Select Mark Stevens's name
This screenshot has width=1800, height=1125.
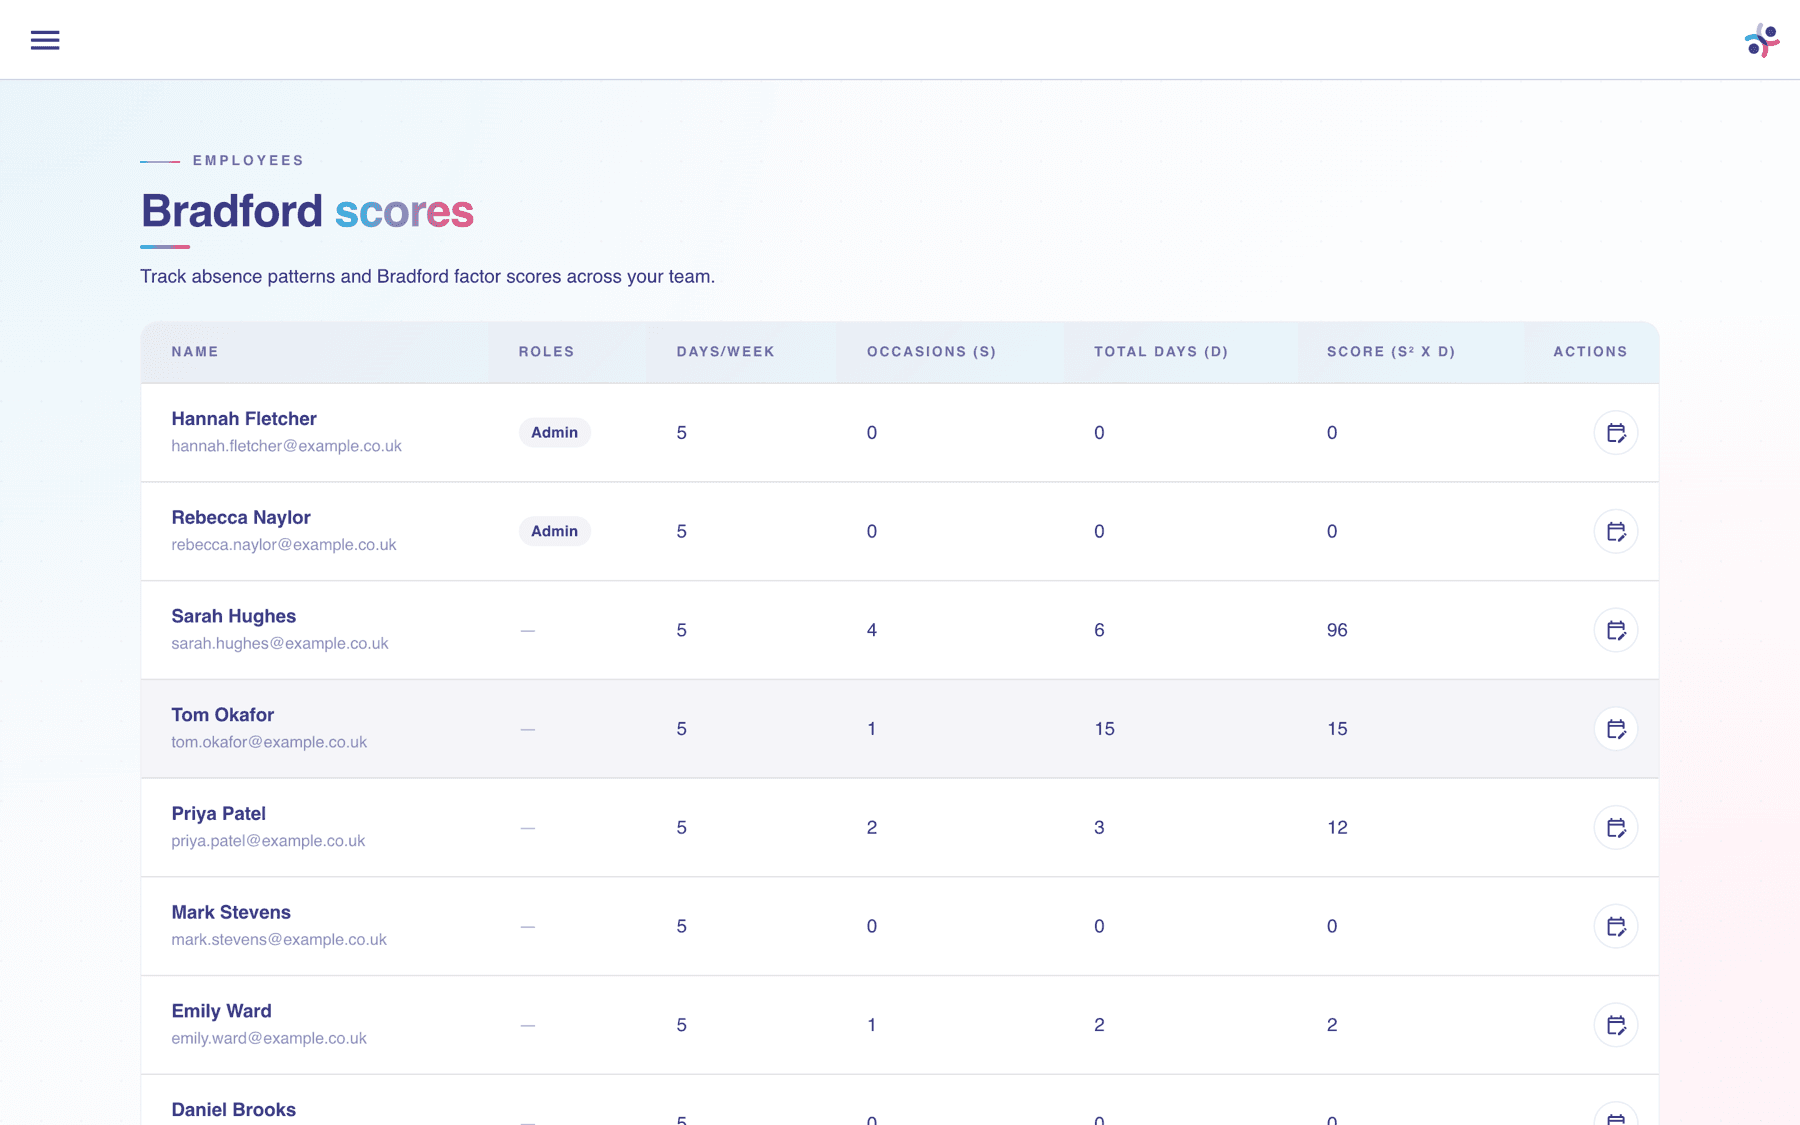[231, 913]
